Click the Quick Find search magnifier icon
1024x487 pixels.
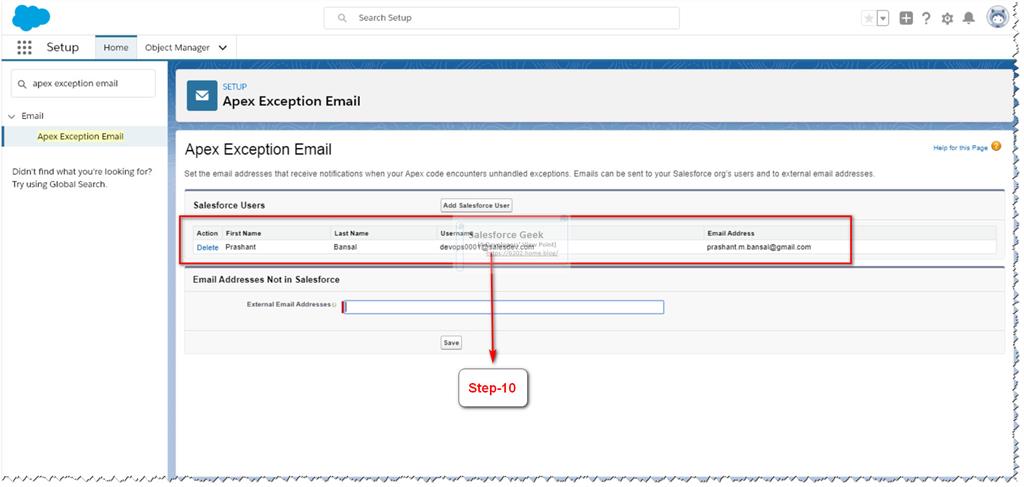(22, 84)
